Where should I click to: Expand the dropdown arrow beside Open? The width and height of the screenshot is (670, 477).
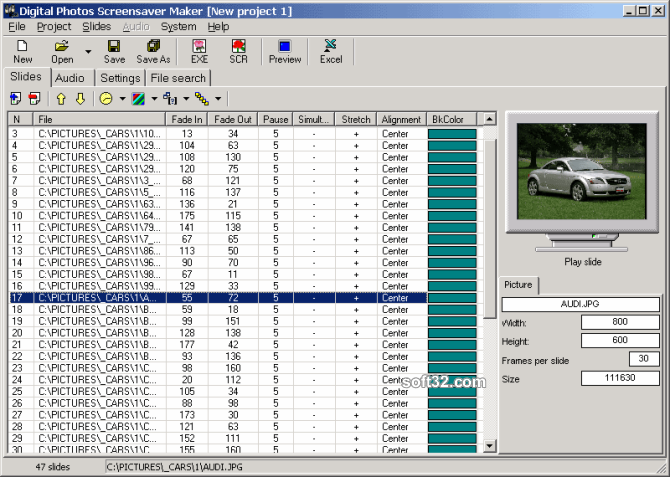coord(88,51)
